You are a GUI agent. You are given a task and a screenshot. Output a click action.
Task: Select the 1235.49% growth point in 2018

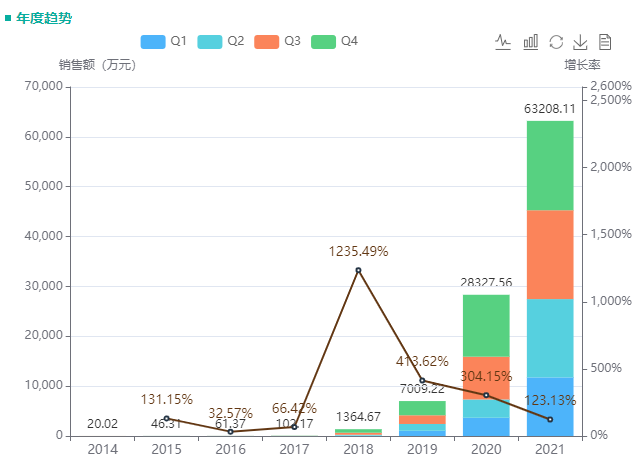[358, 270]
